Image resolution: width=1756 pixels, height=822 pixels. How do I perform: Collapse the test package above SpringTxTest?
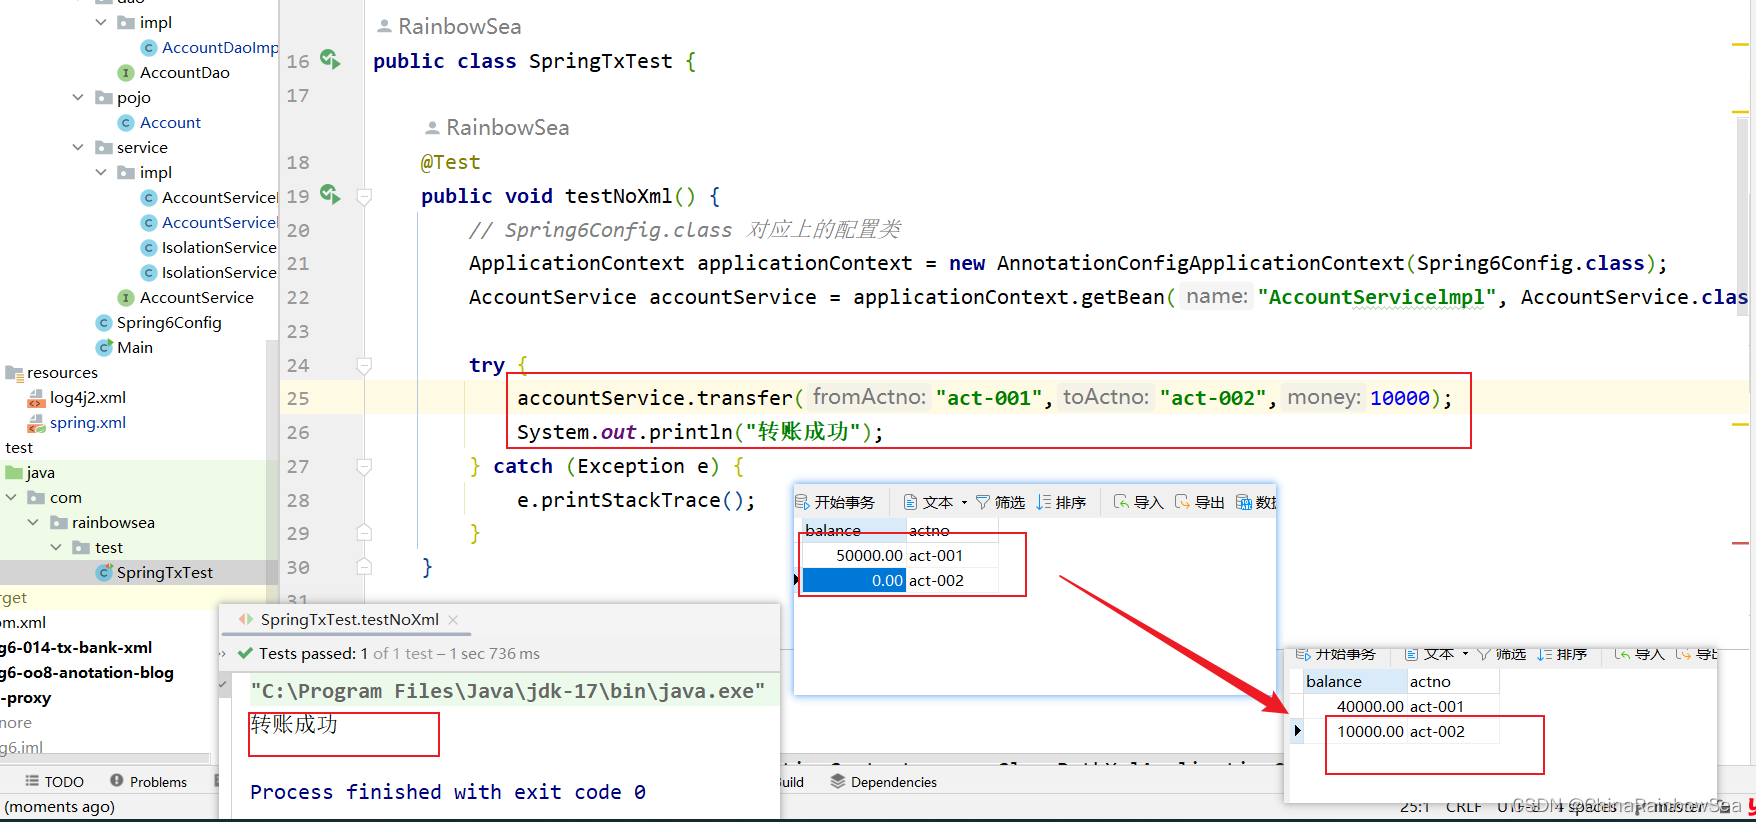tap(56, 547)
